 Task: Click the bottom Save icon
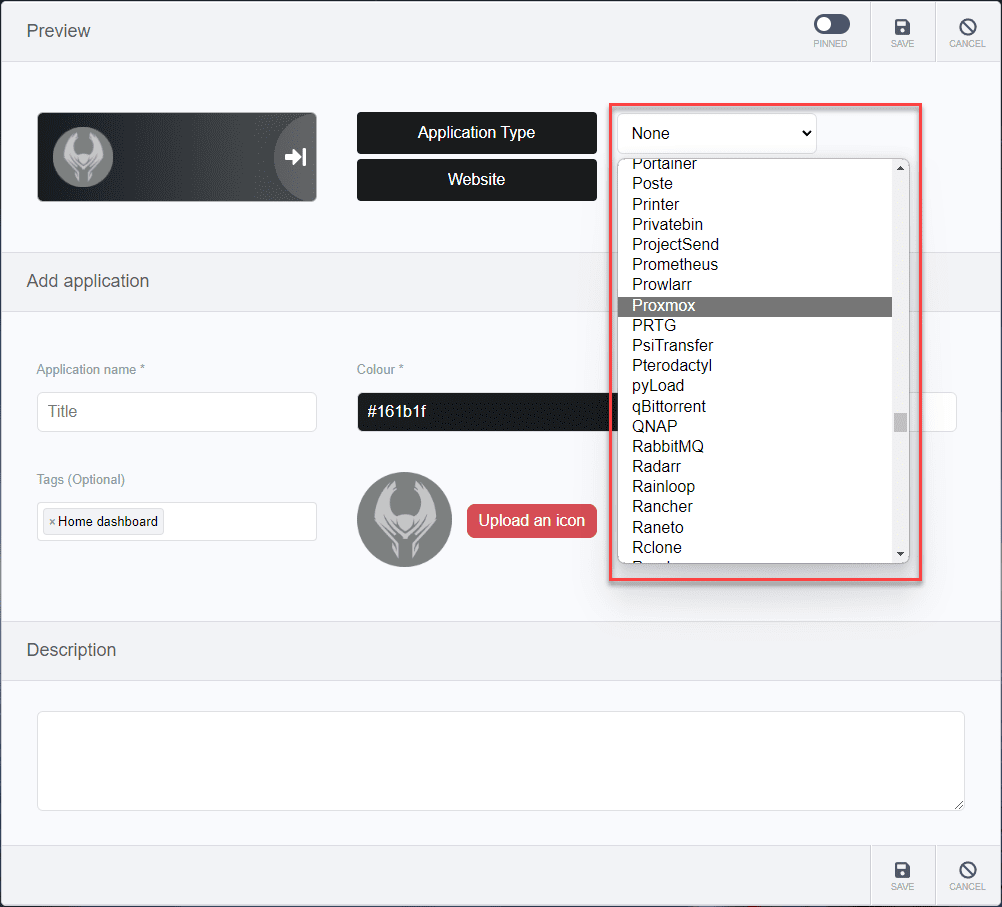(902, 870)
